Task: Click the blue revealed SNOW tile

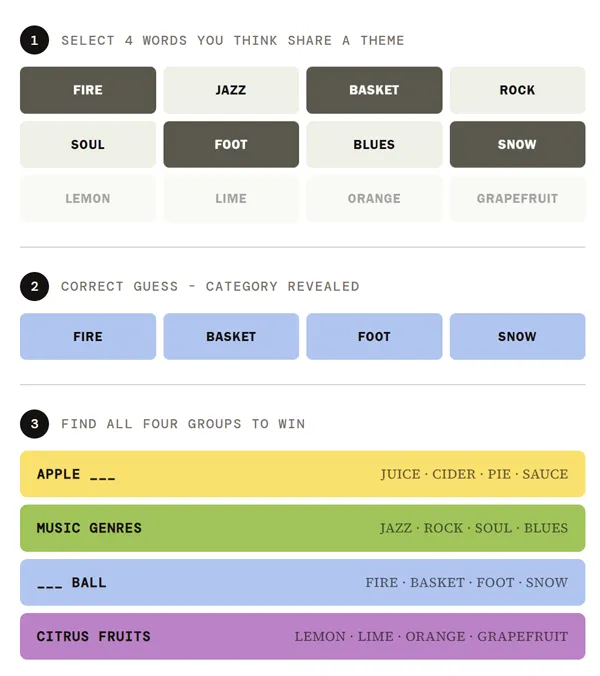Action: tap(517, 336)
